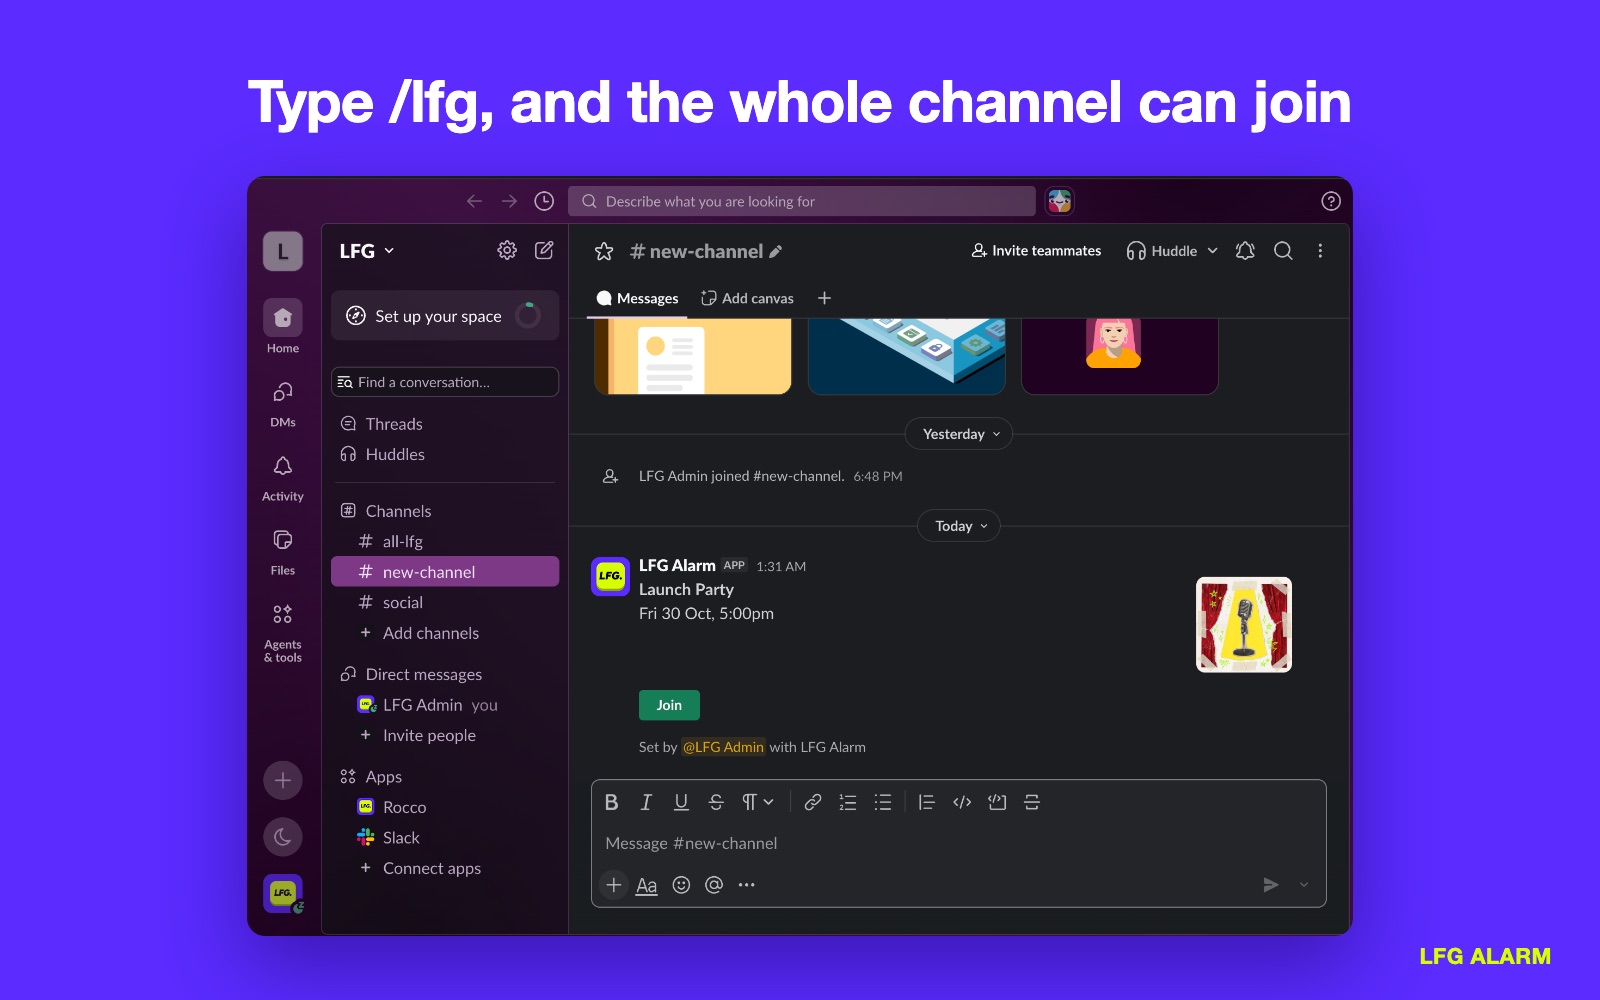Star the new-channel channel
The height and width of the screenshot is (1000, 1600).
click(x=604, y=251)
